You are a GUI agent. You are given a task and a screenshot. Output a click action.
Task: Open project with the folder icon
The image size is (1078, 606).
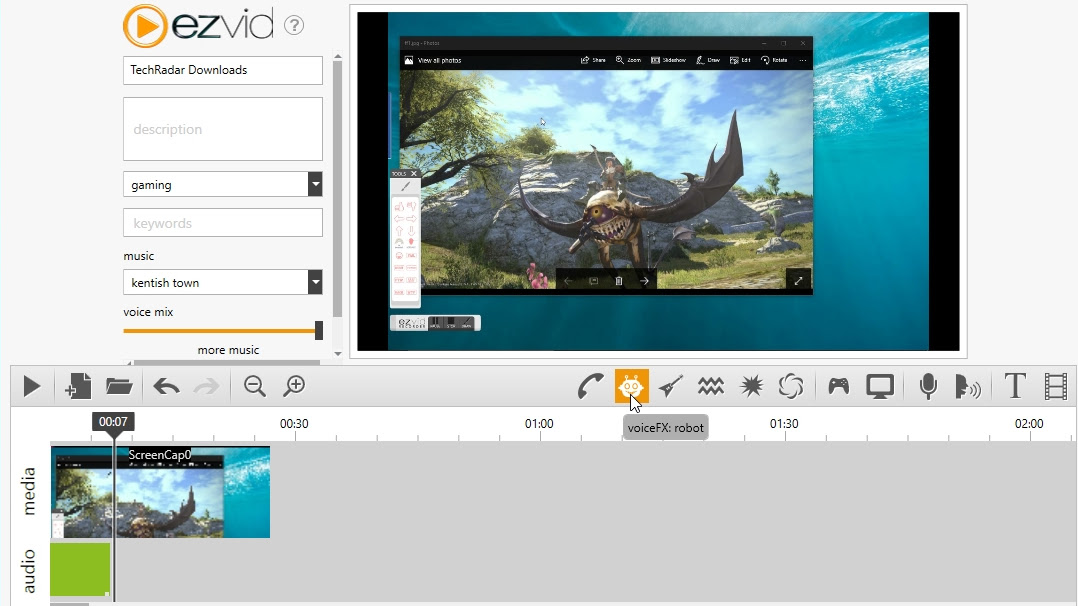coord(119,386)
